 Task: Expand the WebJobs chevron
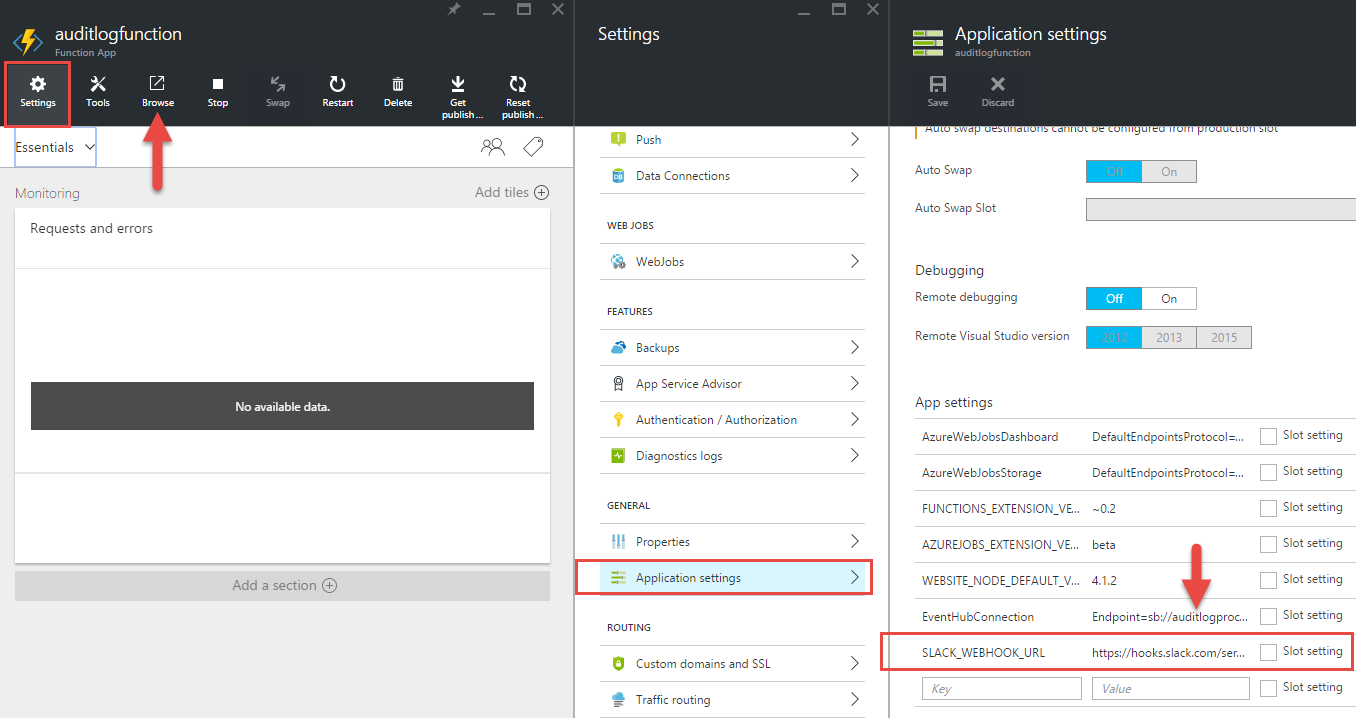point(855,262)
